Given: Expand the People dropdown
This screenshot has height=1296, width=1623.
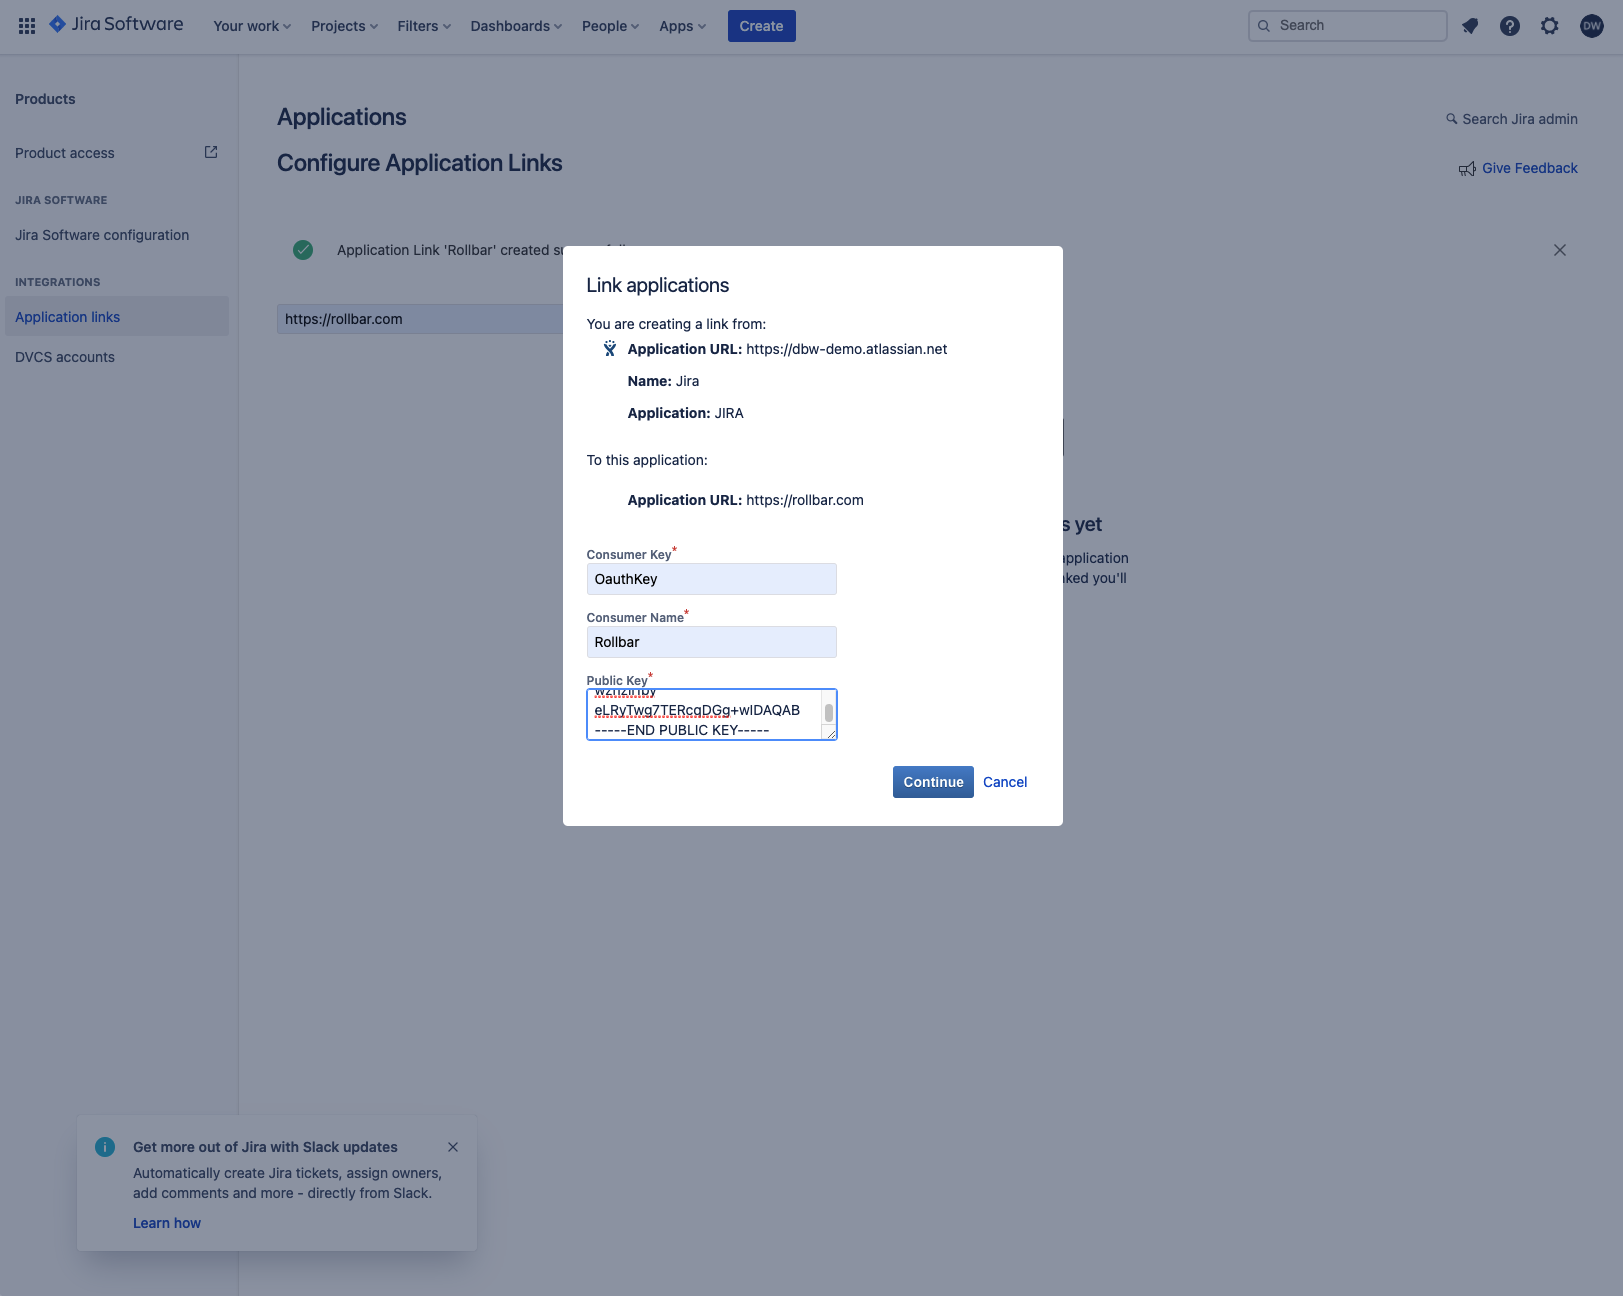Looking at the screenshot, I should 610,26.
